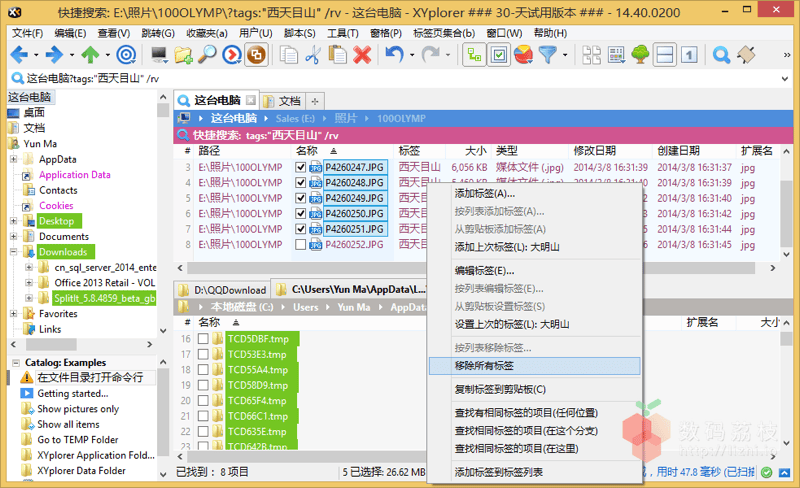Viewport: 800px width, 488px height.
Task: Go forward with the blue Forward arrow
Action: 54,55
